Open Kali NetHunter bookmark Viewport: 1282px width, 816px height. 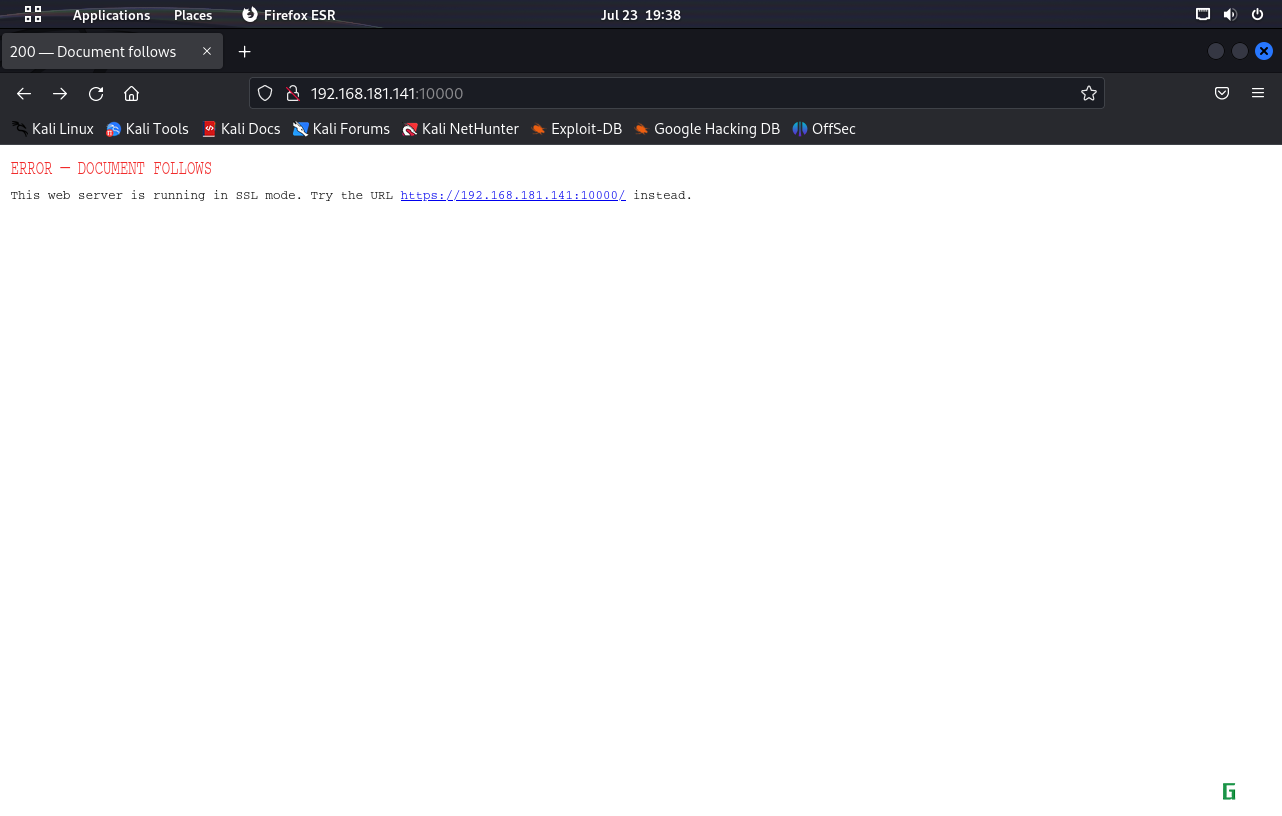tap(460, 128)
